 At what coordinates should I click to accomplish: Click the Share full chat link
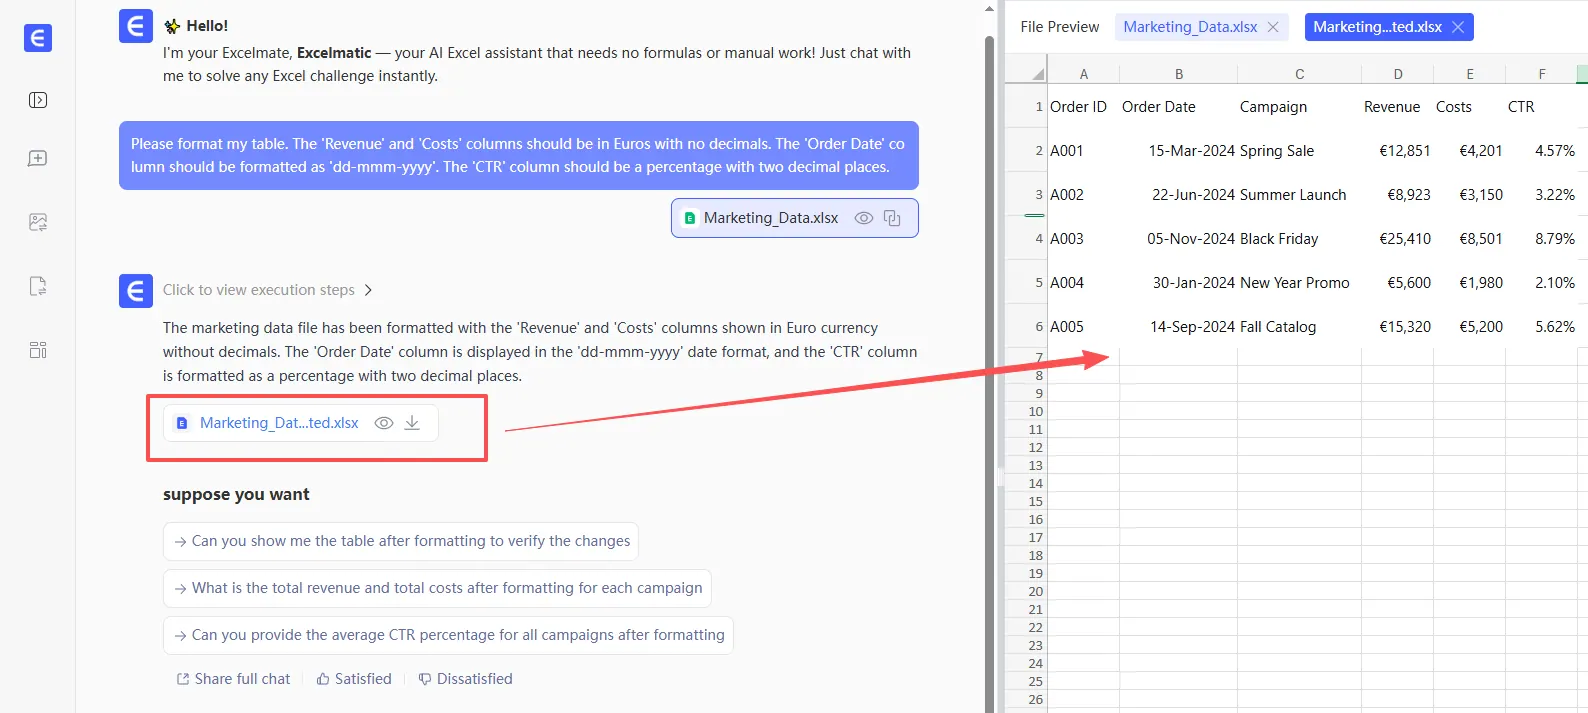(x=233, y=679)
